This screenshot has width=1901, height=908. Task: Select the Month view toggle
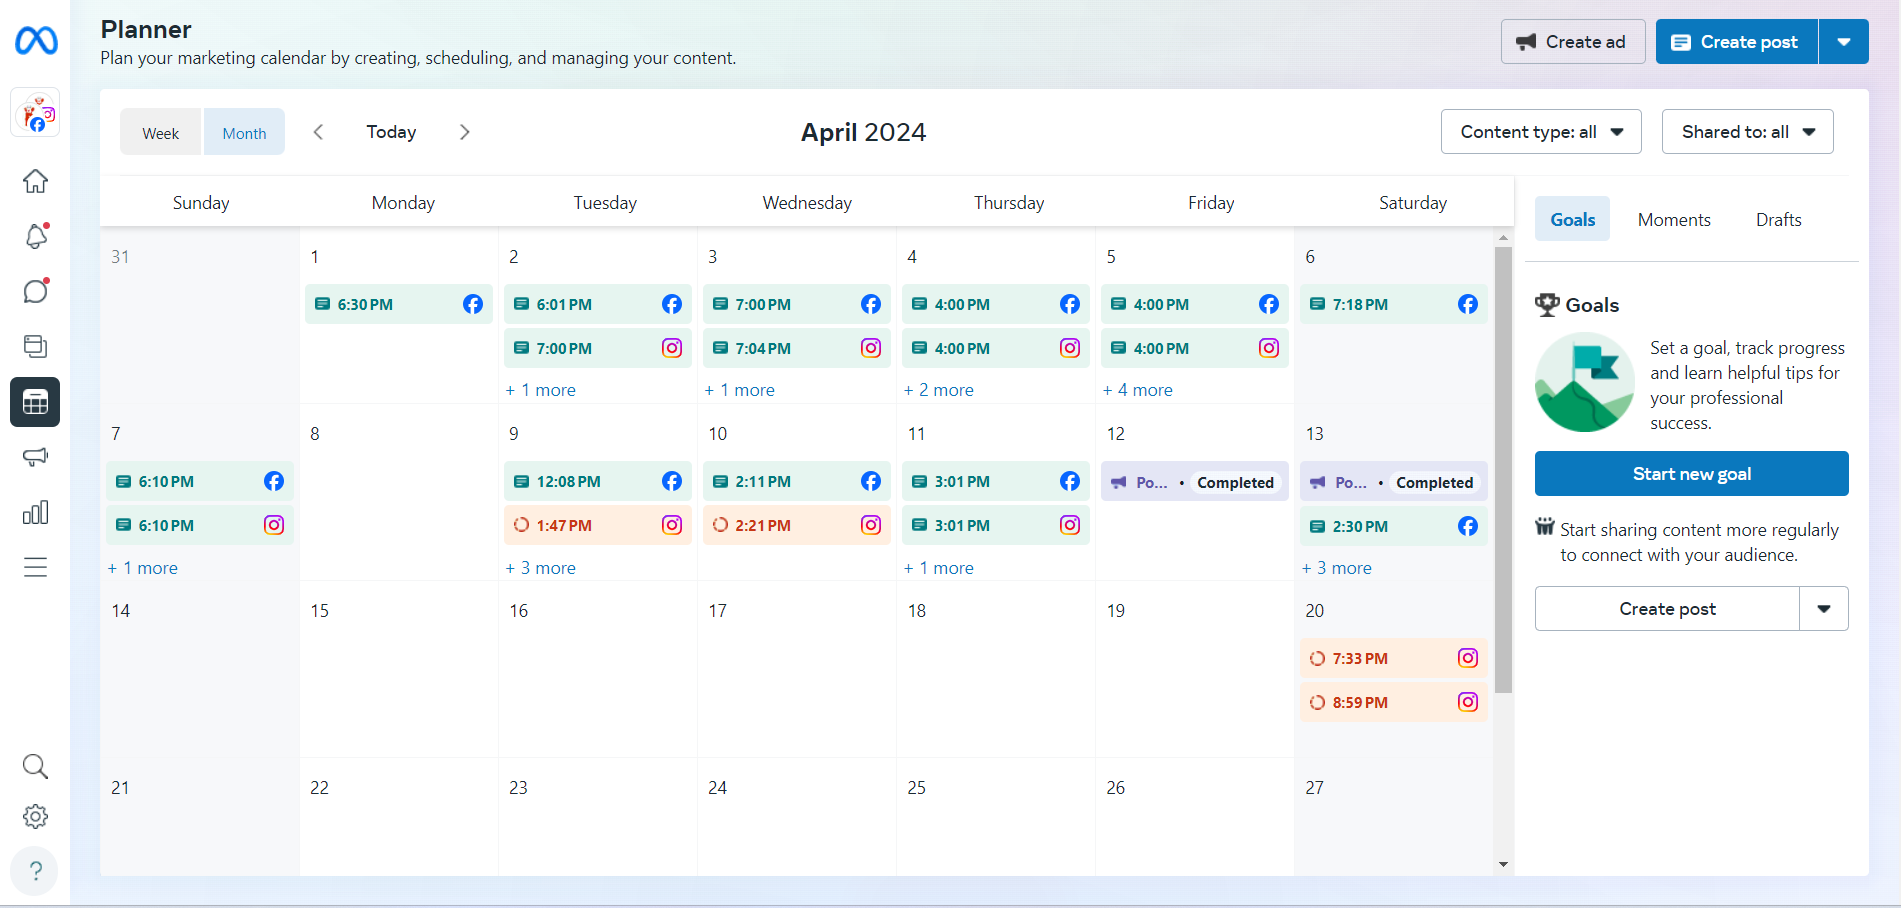click(x=244, y=133)
